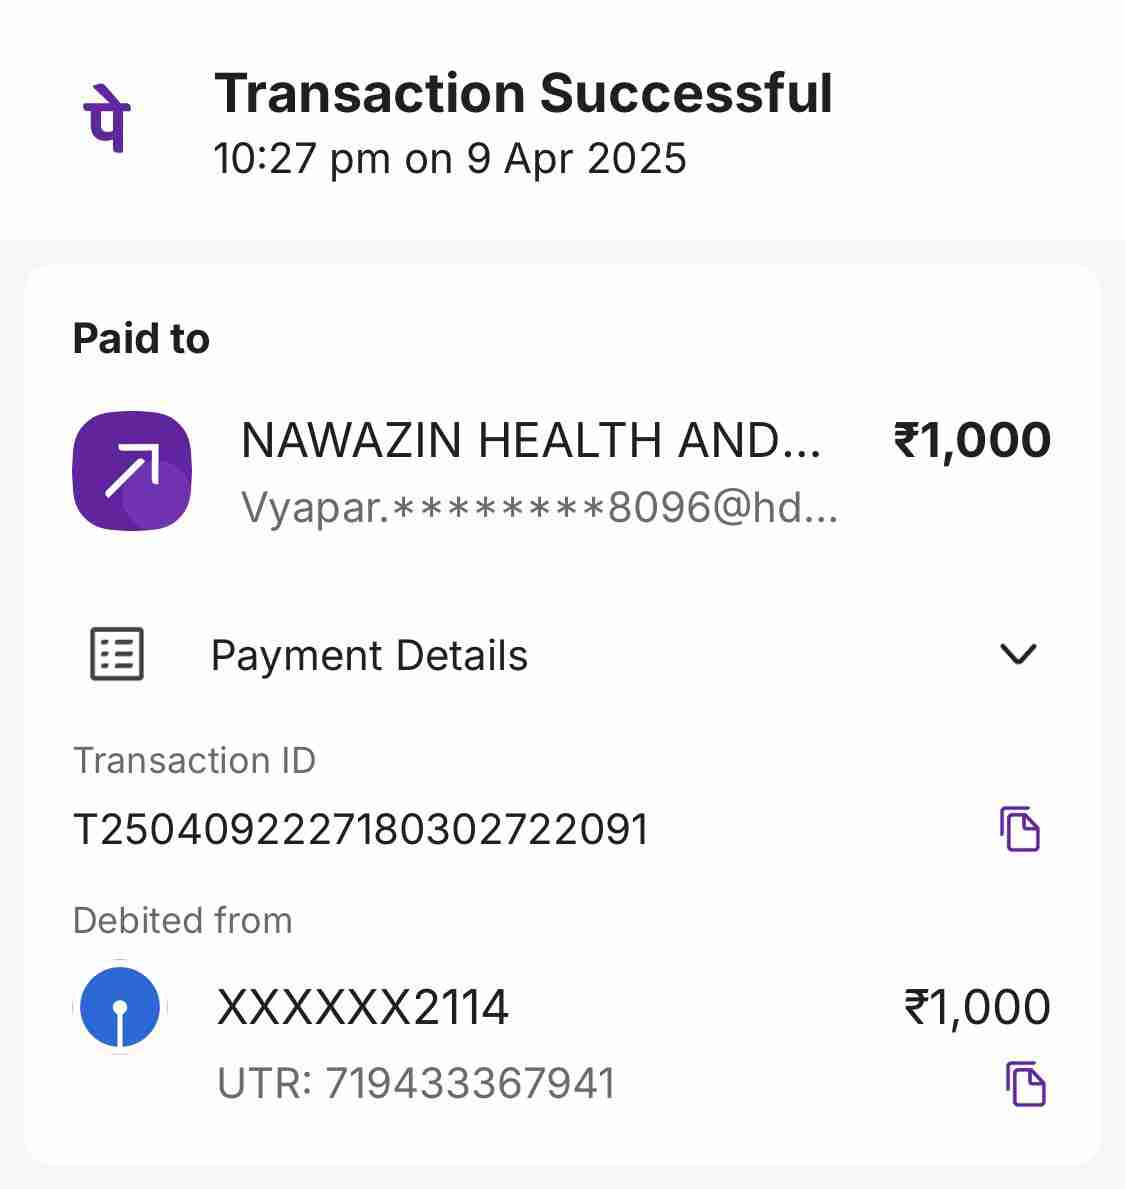Viewport: 1125px width, 1189px height.
Task: Click the 10:27 pm on 9 Apr 2025 timestamp
Action: coord(450,159)
